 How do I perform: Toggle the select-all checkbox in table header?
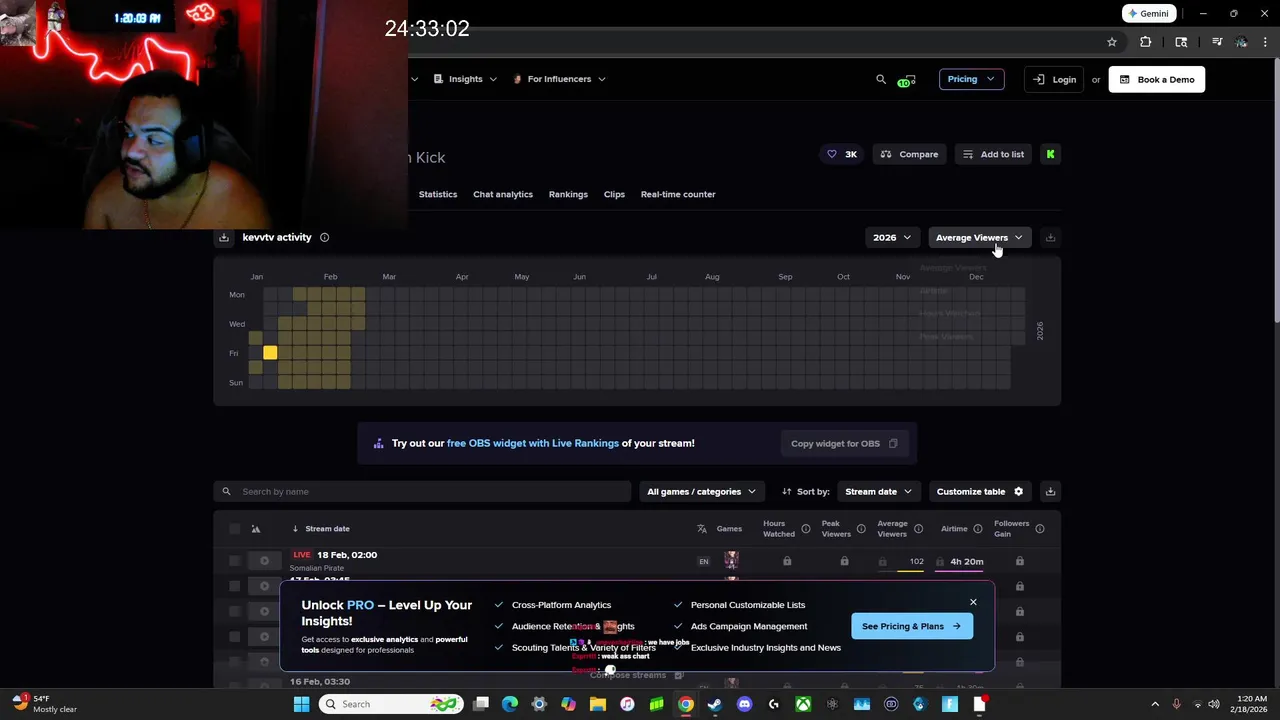[234, 529]
